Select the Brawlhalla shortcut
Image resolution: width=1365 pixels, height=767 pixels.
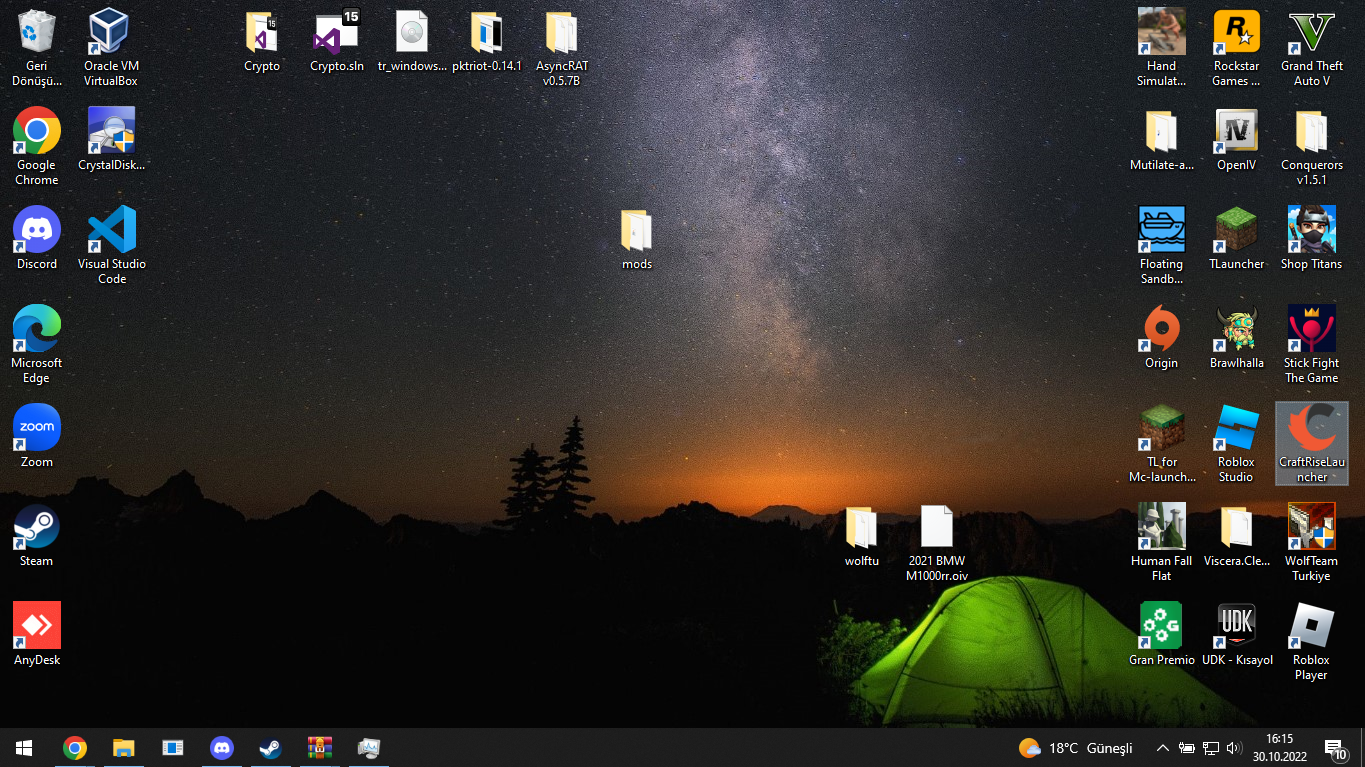point(1236,337)
